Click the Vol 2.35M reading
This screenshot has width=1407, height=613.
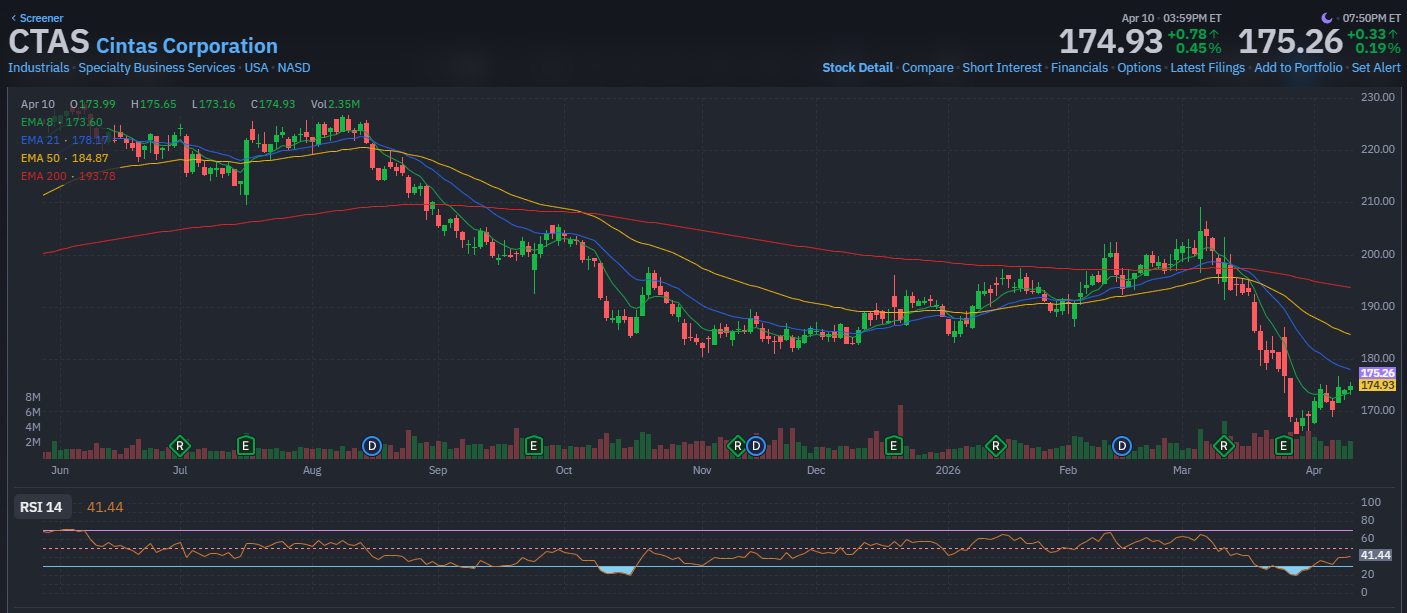coord(335,104)
